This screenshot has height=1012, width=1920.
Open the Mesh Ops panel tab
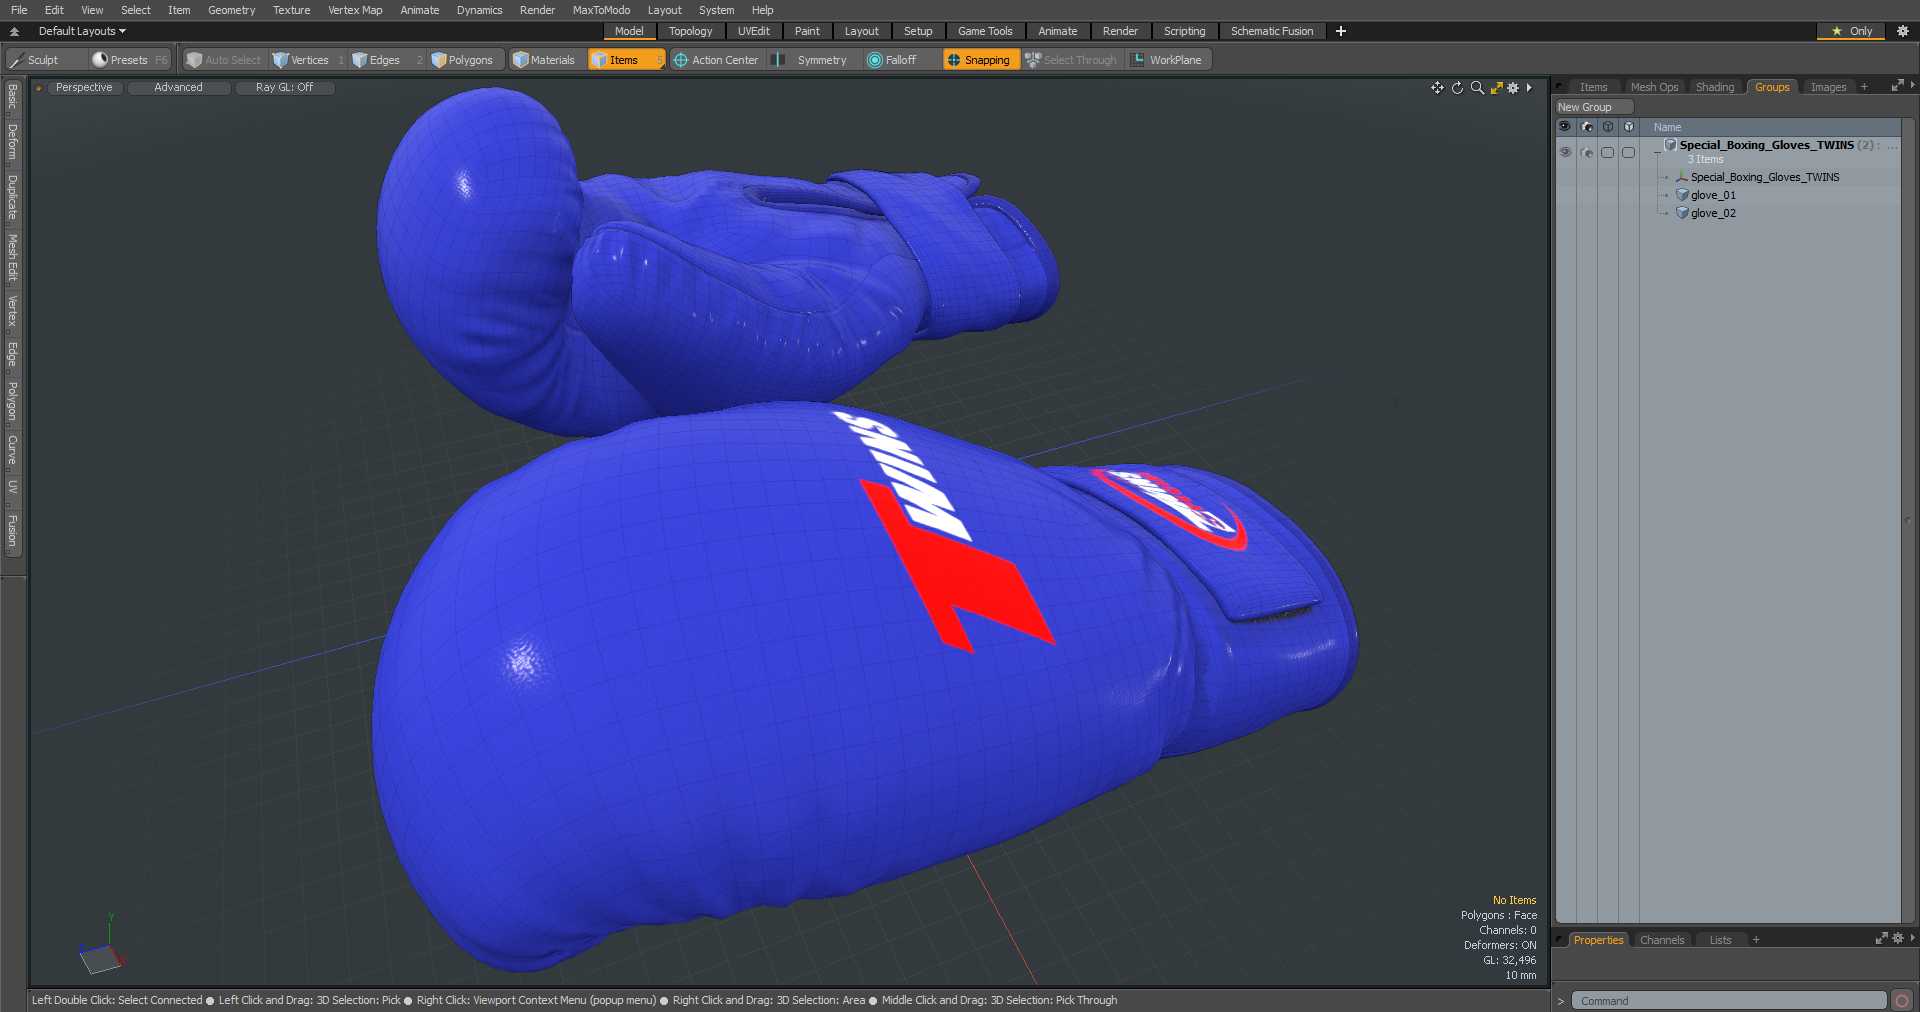[1654, 87]
